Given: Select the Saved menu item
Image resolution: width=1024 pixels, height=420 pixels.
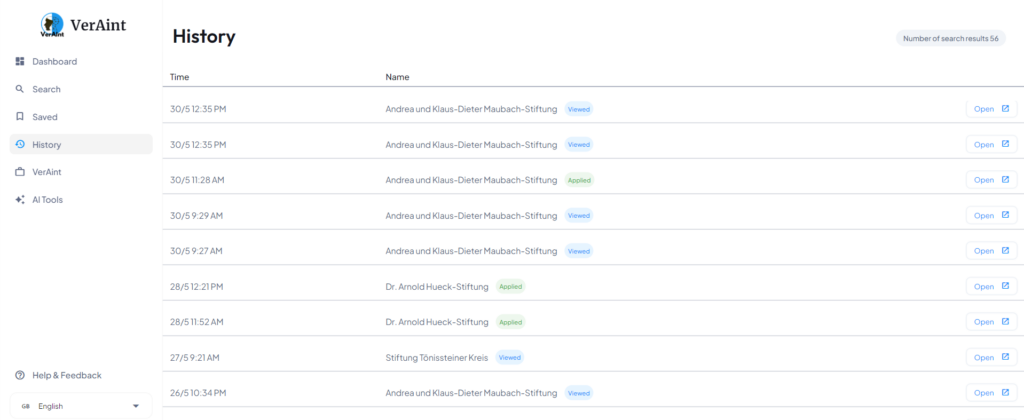Looking at the screenshot, I should pos(45,117).
